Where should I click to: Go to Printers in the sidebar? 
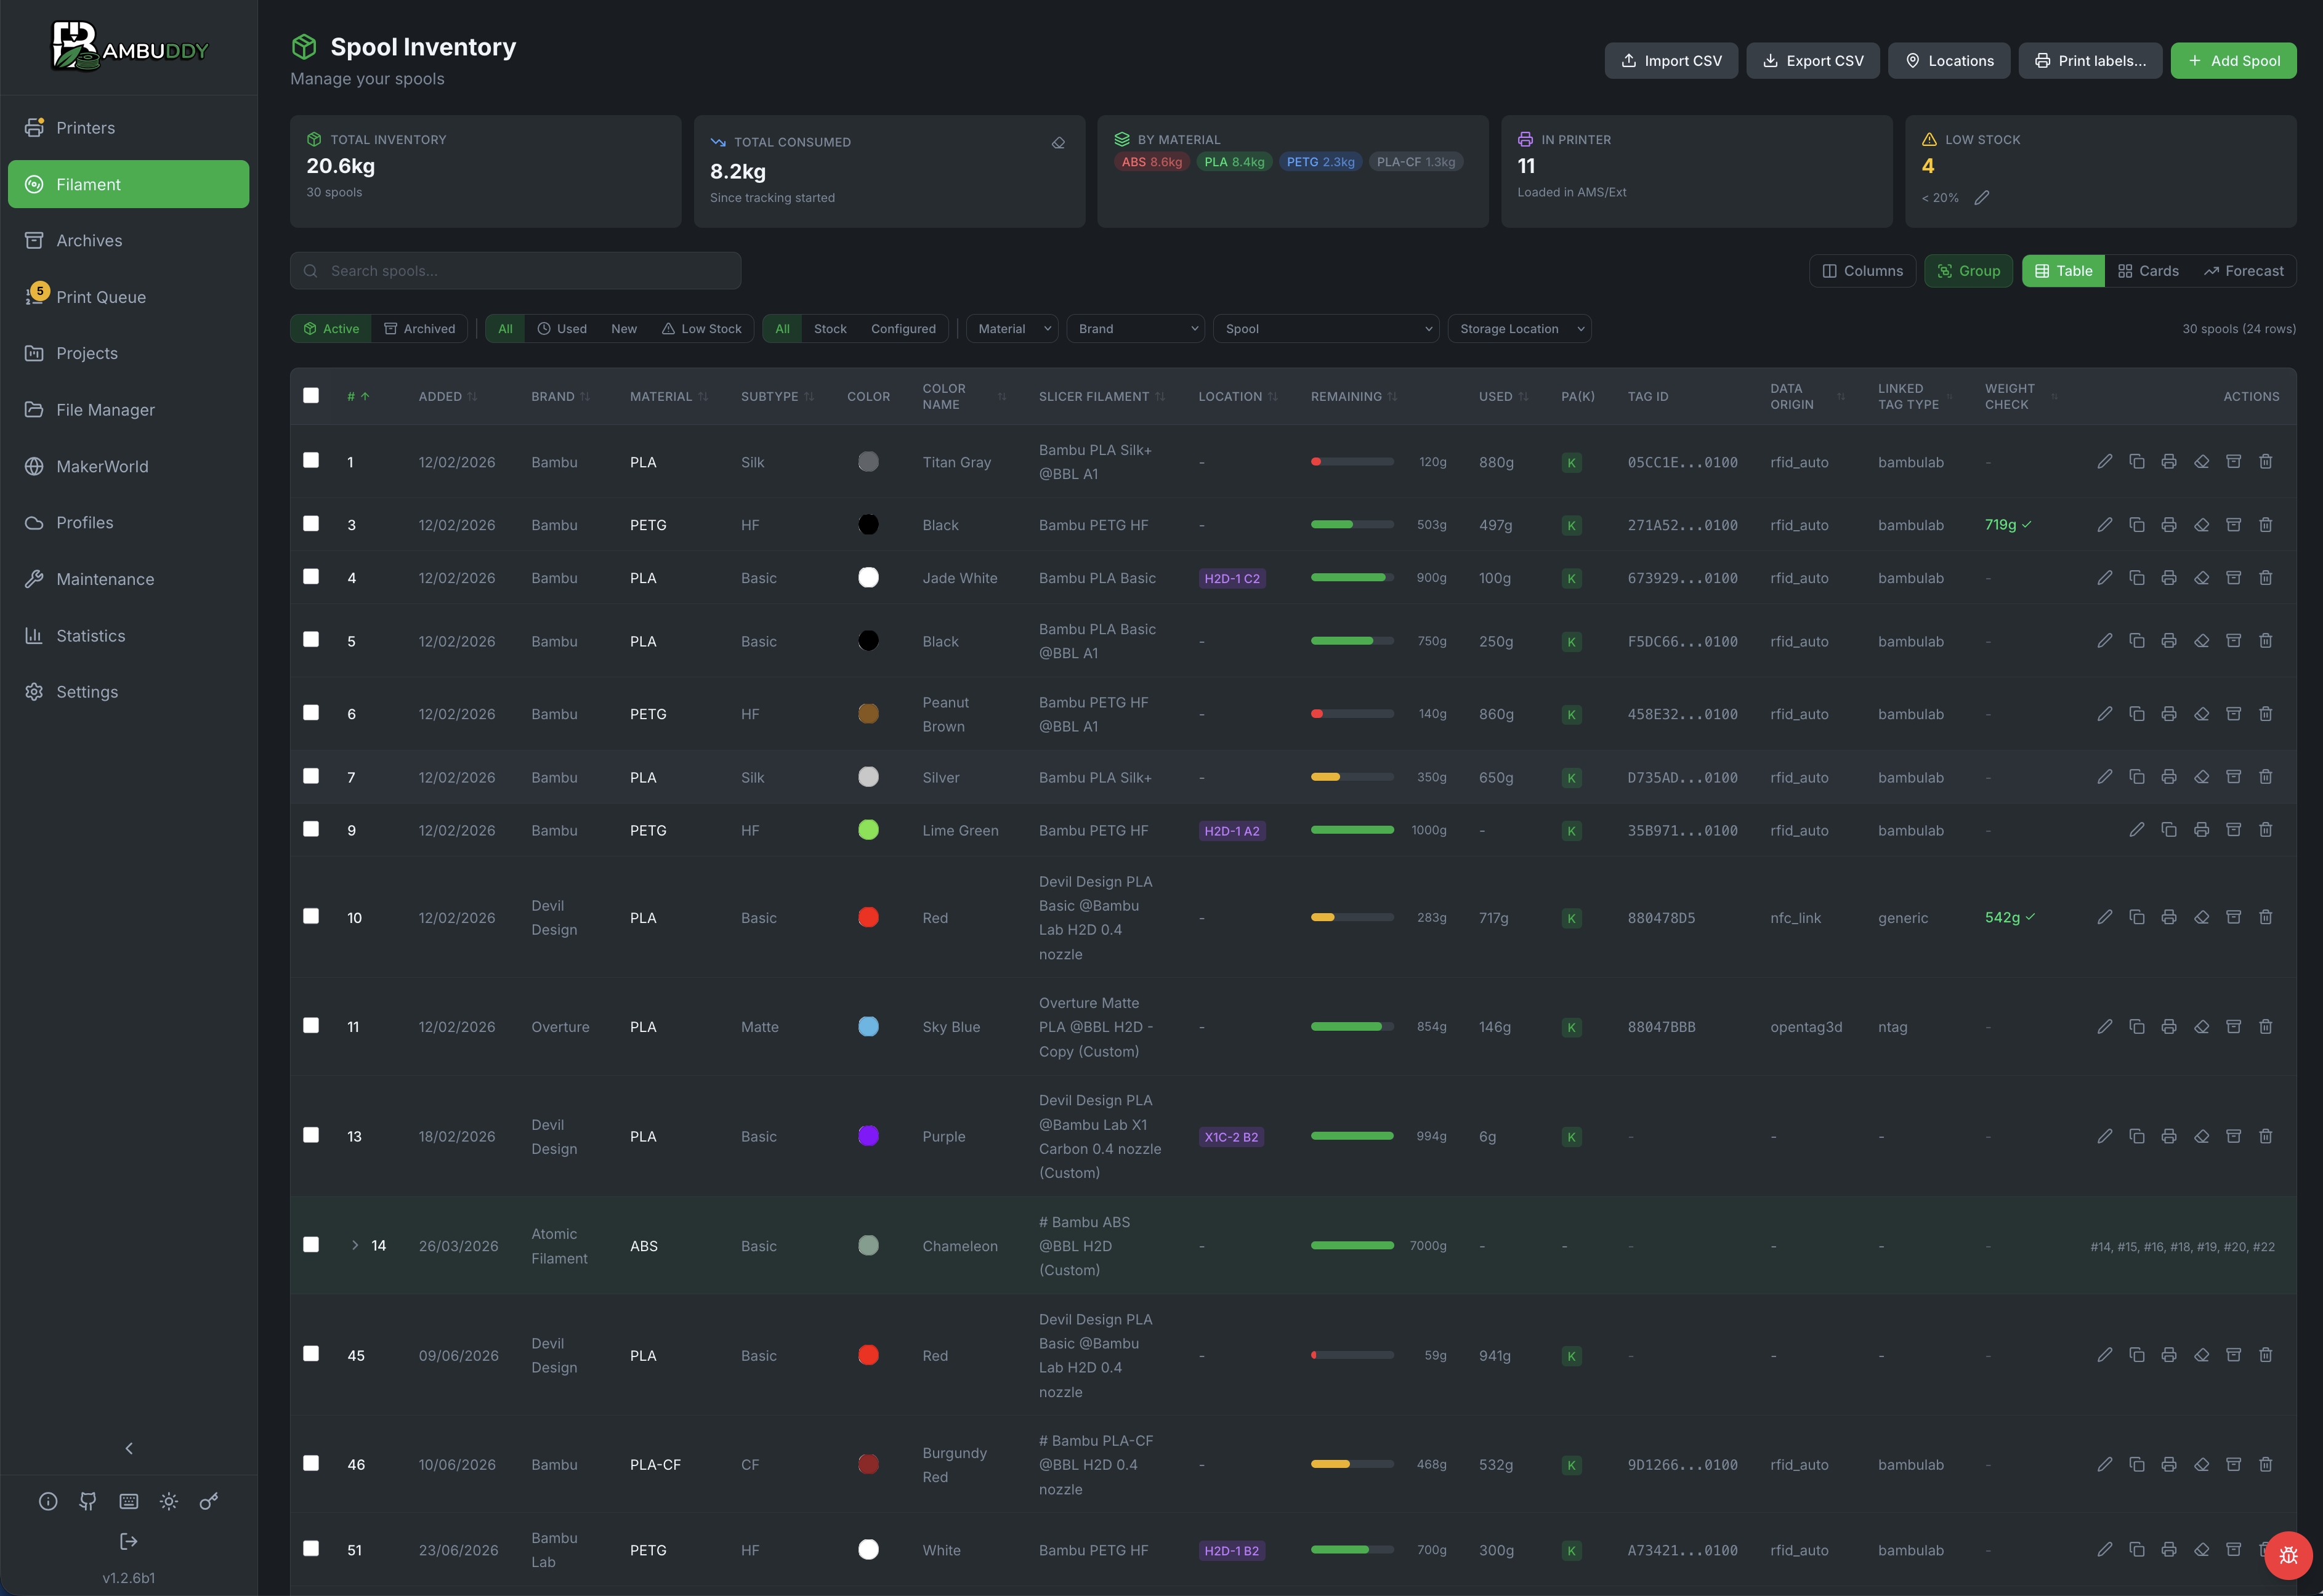(129, 128)
